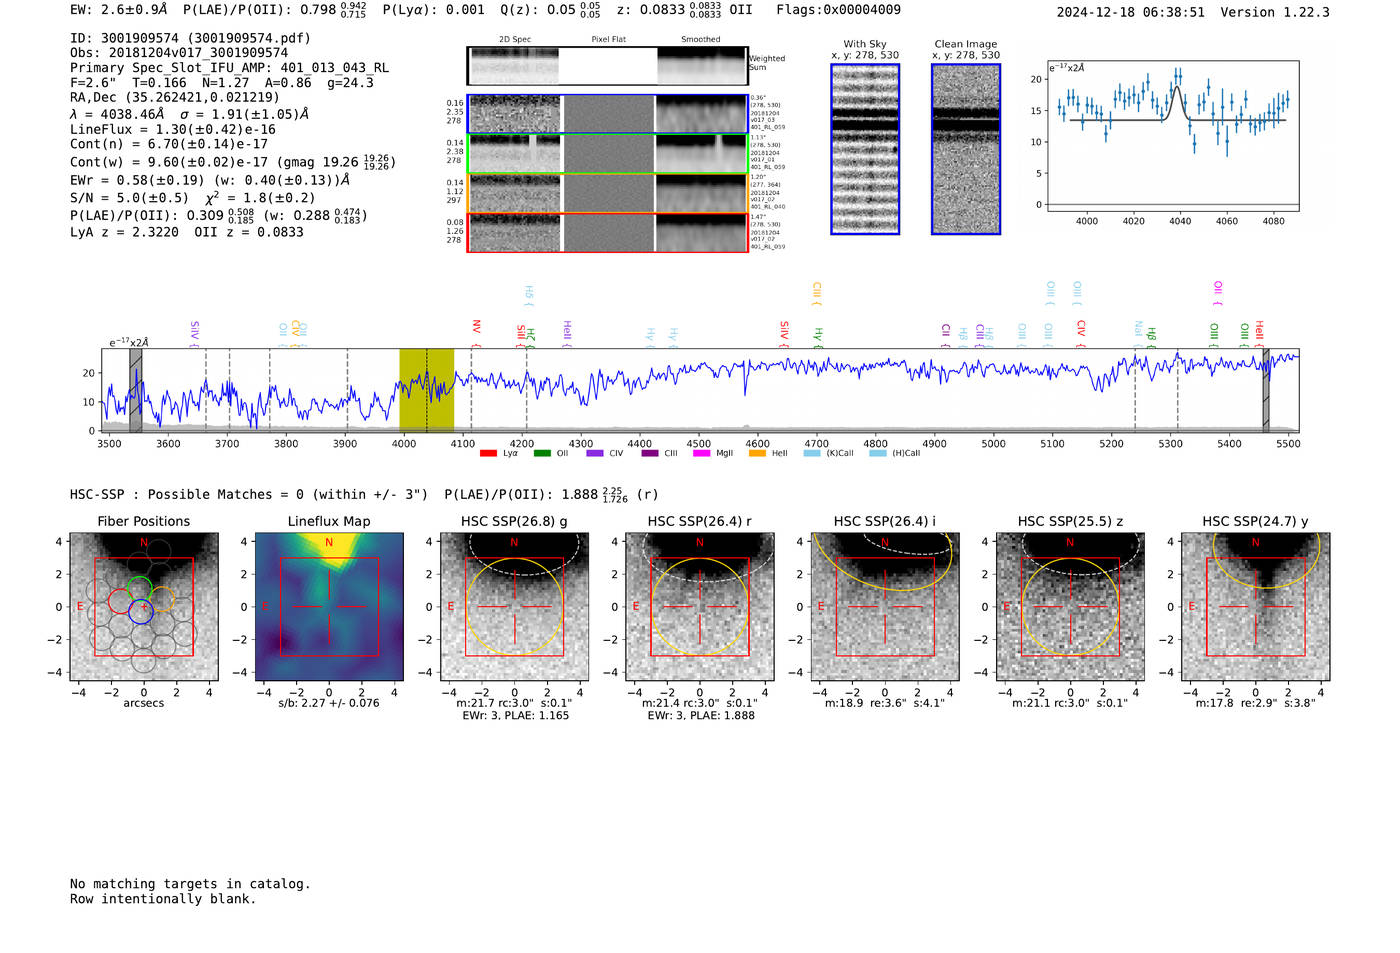Open the Fiber Positions image
The height and width of the screenshot is (953, 1400).
click(144, 606)
